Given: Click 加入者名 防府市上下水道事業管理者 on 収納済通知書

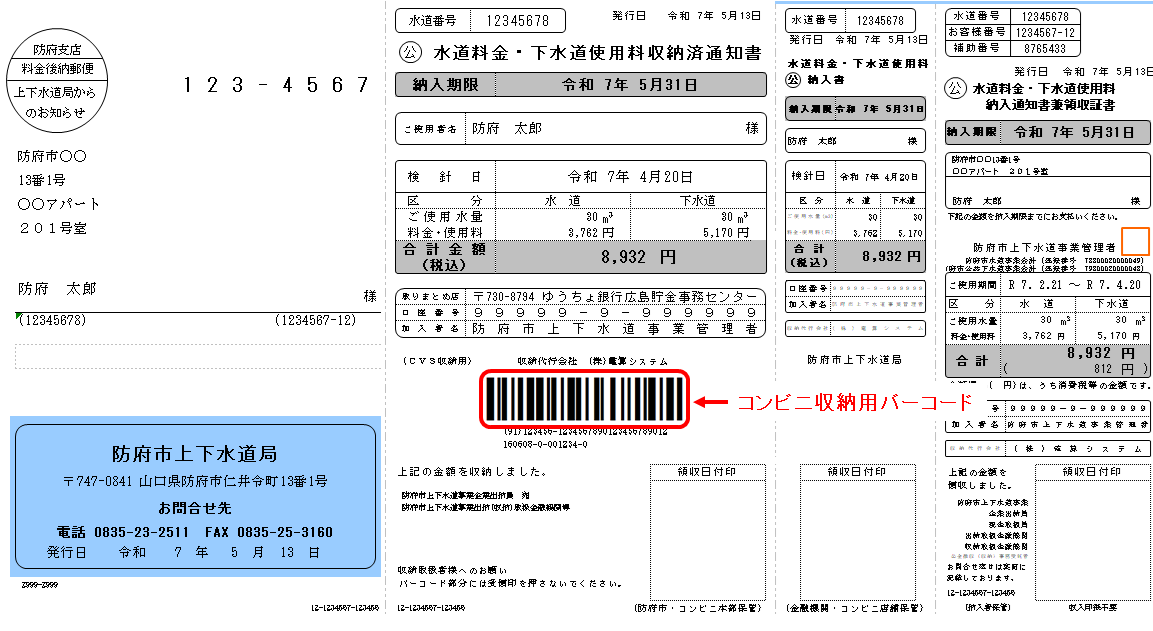Looking at the screenshot, I should 581,329.
